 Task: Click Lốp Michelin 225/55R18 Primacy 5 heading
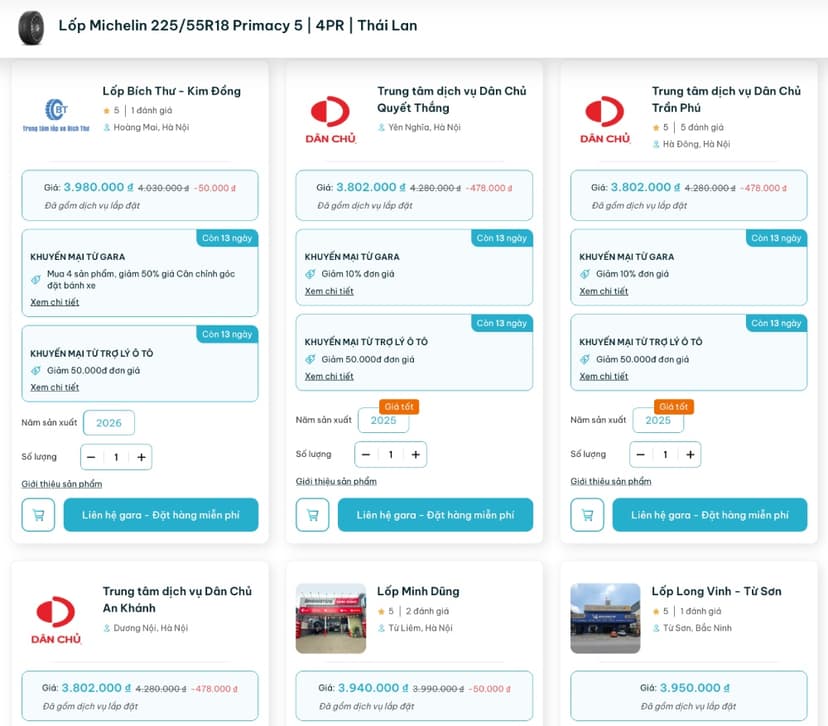click(238, 25)
